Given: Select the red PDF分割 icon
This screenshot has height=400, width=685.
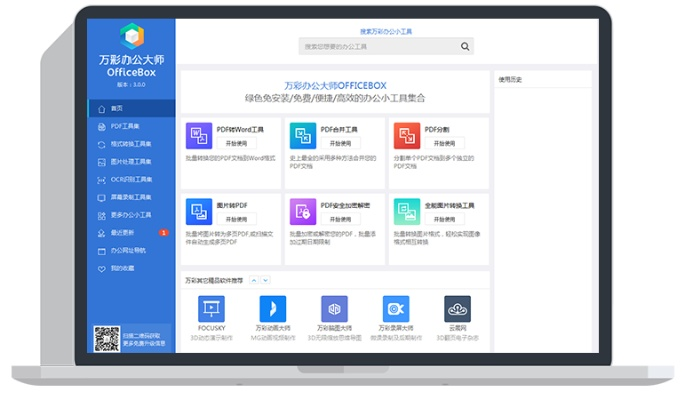Looking at the screenshot, I should tap(406, 135).
